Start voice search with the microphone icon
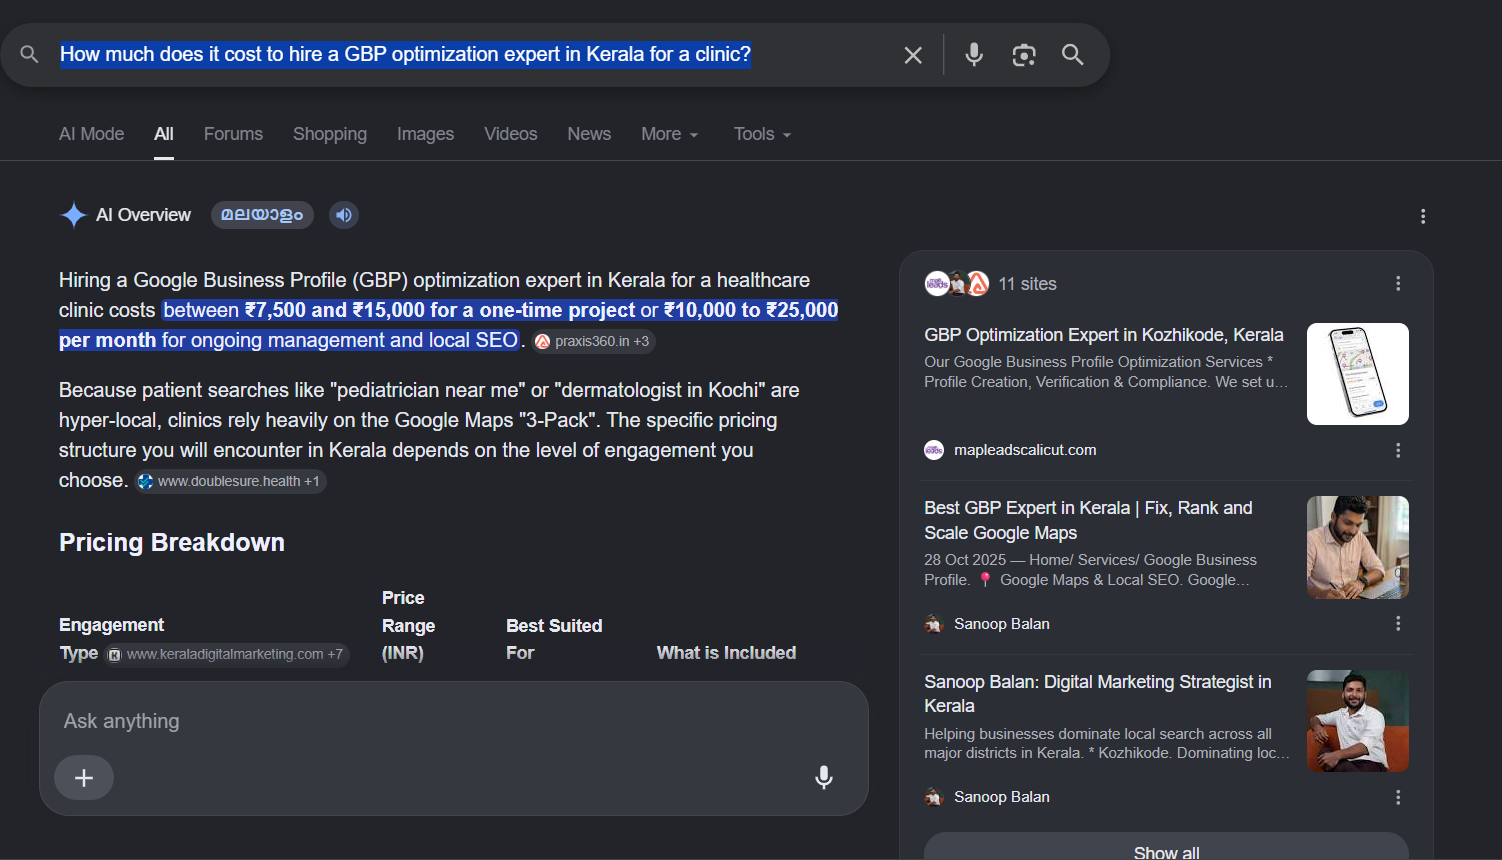 coord(974,55)
